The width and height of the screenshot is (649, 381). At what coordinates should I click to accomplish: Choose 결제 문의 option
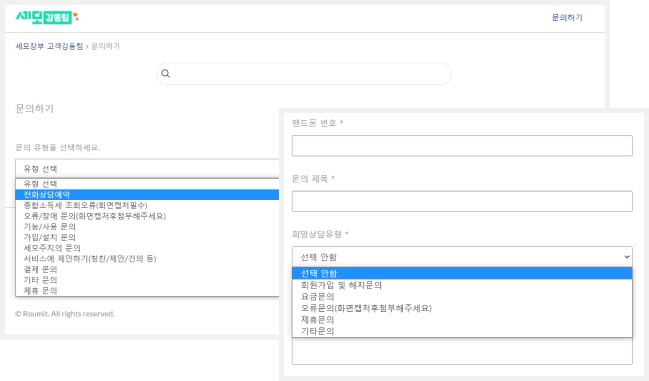[147, 269]
